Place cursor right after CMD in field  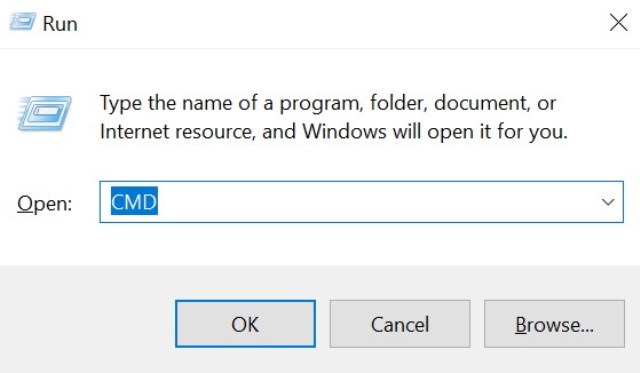click(159, 202)
